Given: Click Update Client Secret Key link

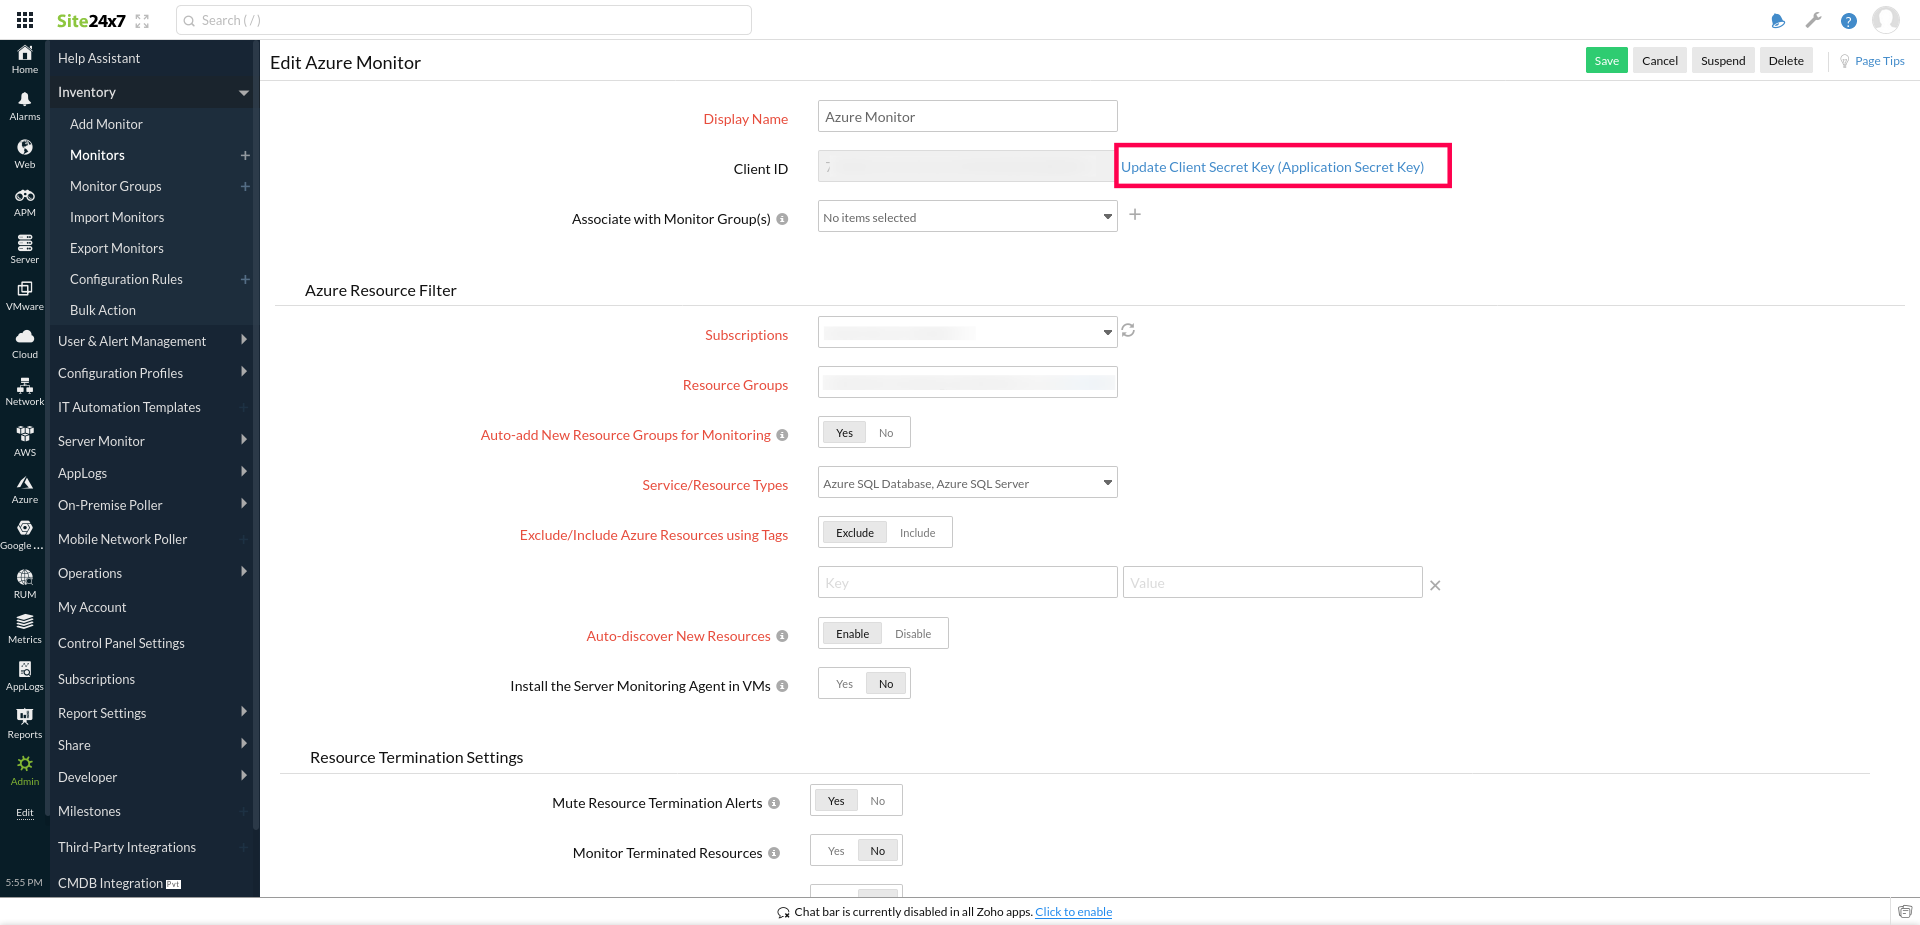Looking at the screenshot, I should pos(1272,167).
